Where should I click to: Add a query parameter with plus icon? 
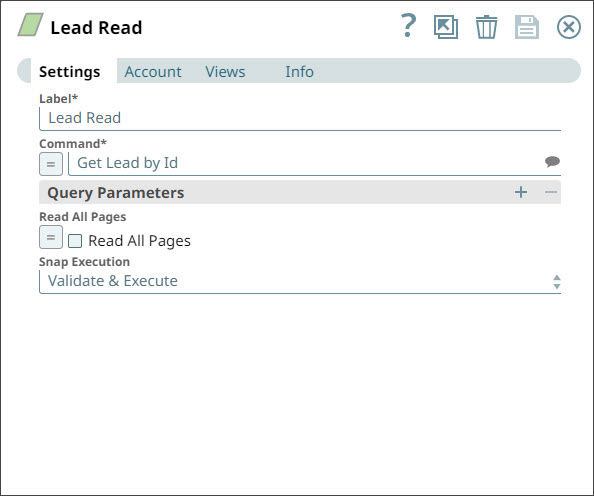tap(521, 192)
